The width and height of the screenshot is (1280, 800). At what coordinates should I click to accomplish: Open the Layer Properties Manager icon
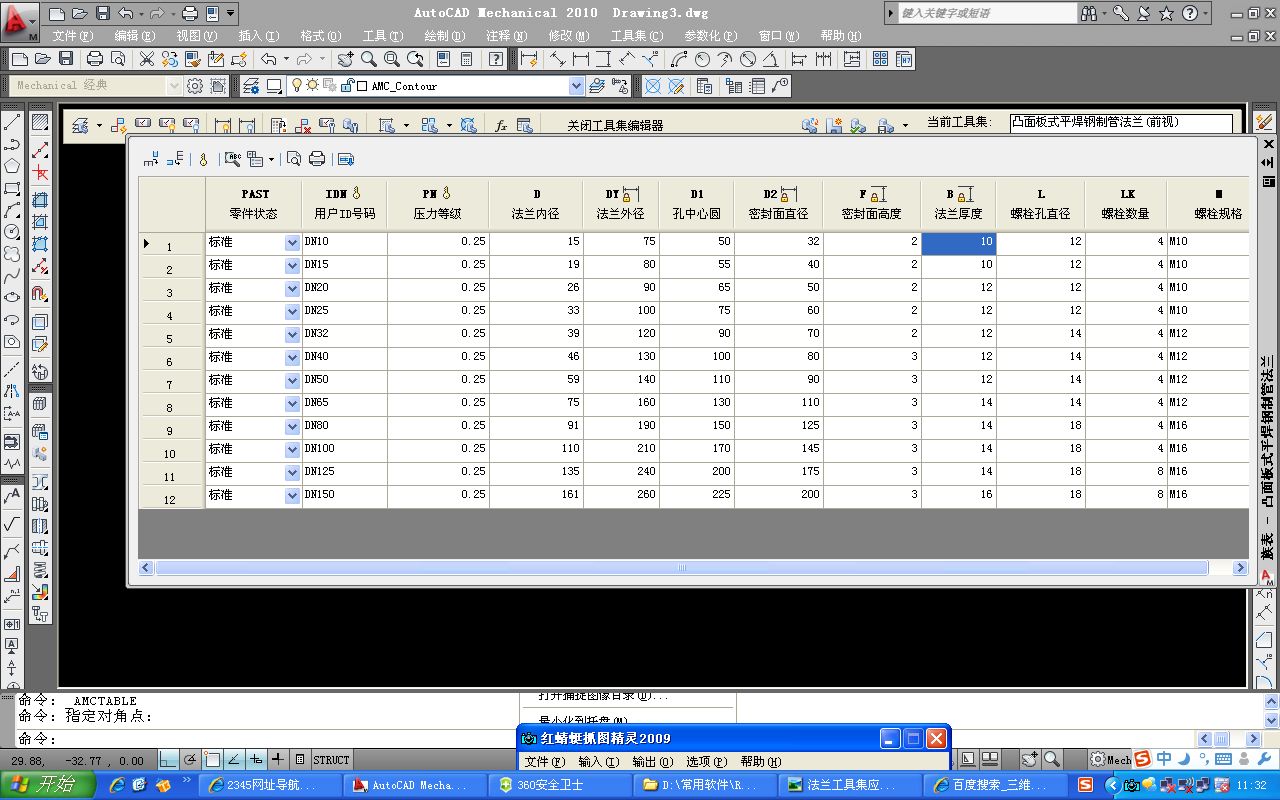pos(251,86)
